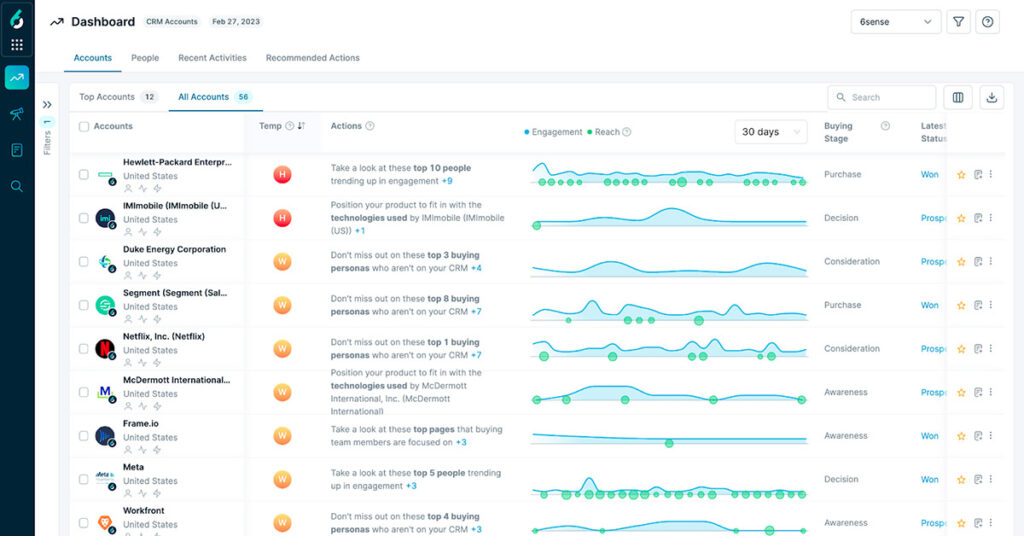Click the Duke Energy Corporation account name
The height and width of the screenshot is (536, 1024).
point(174,250)
